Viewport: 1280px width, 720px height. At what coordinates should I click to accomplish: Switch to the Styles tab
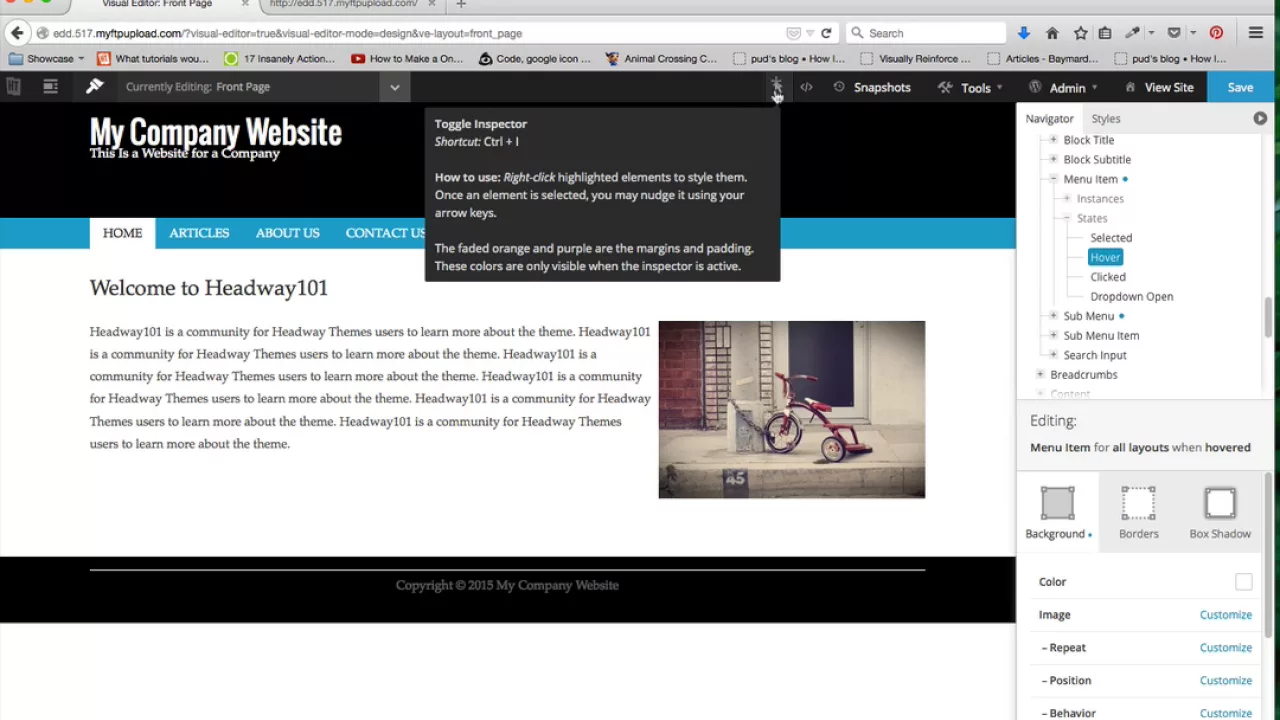tap(1106, 118)
